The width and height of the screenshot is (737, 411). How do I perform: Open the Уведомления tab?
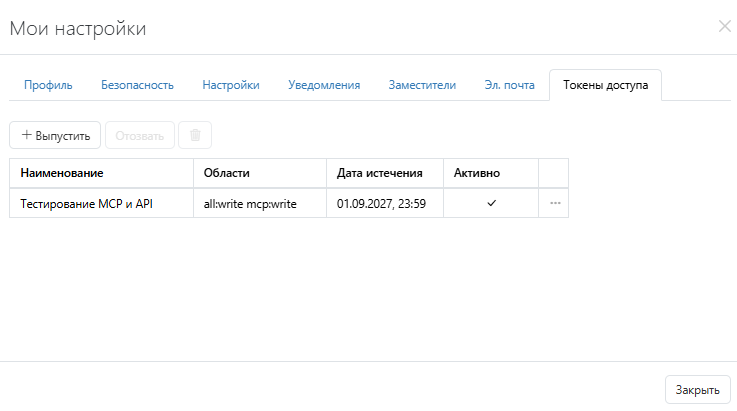[x=324, y=85]
